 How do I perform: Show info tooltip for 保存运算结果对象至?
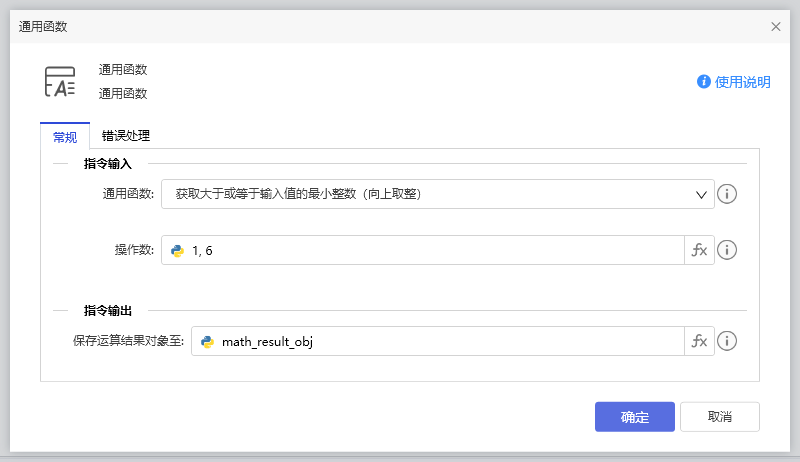click(x=728, y=341)
